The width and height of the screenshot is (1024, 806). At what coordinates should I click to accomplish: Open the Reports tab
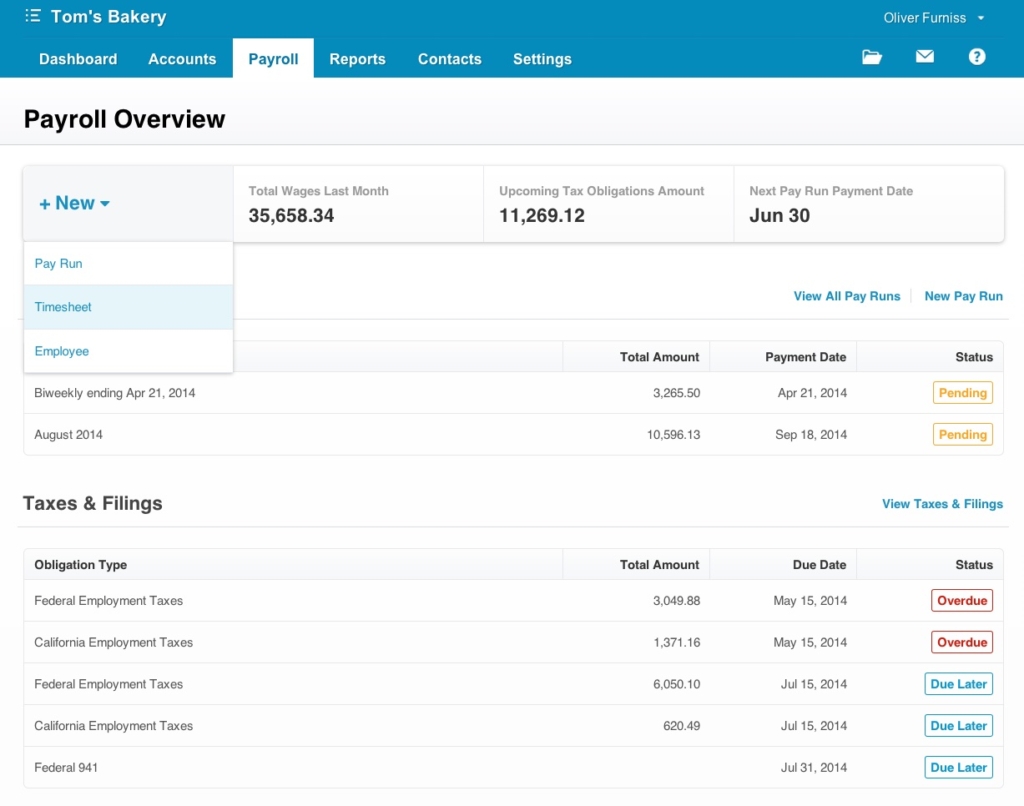coord(357,59)
